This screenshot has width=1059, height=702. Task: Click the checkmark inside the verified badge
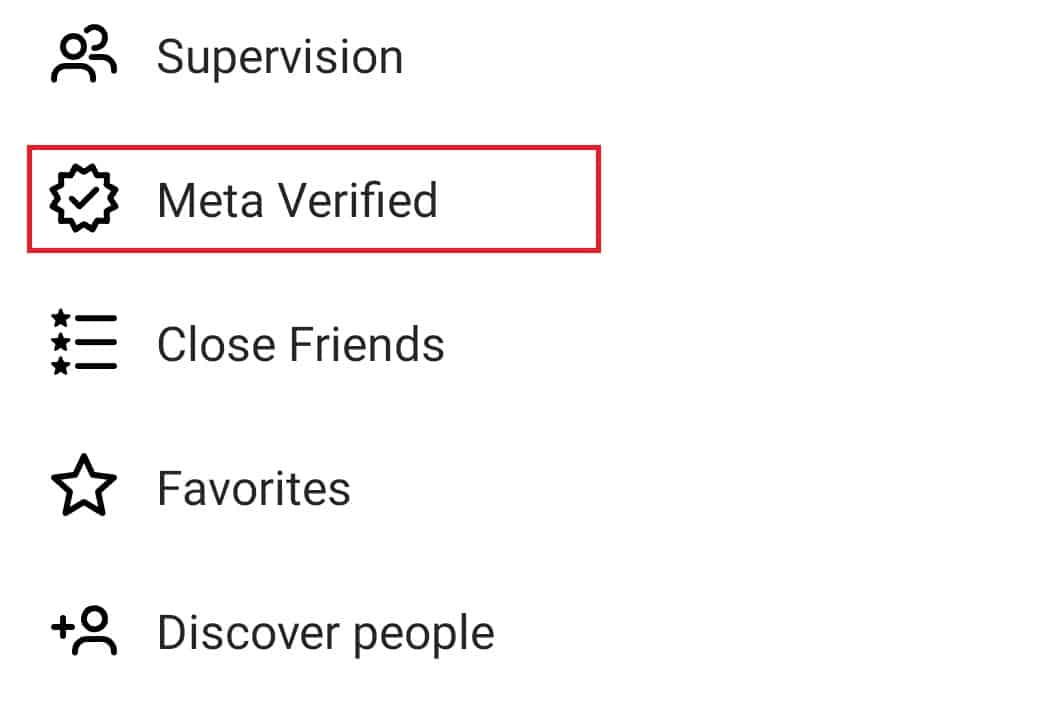click(x=84, y=200)
